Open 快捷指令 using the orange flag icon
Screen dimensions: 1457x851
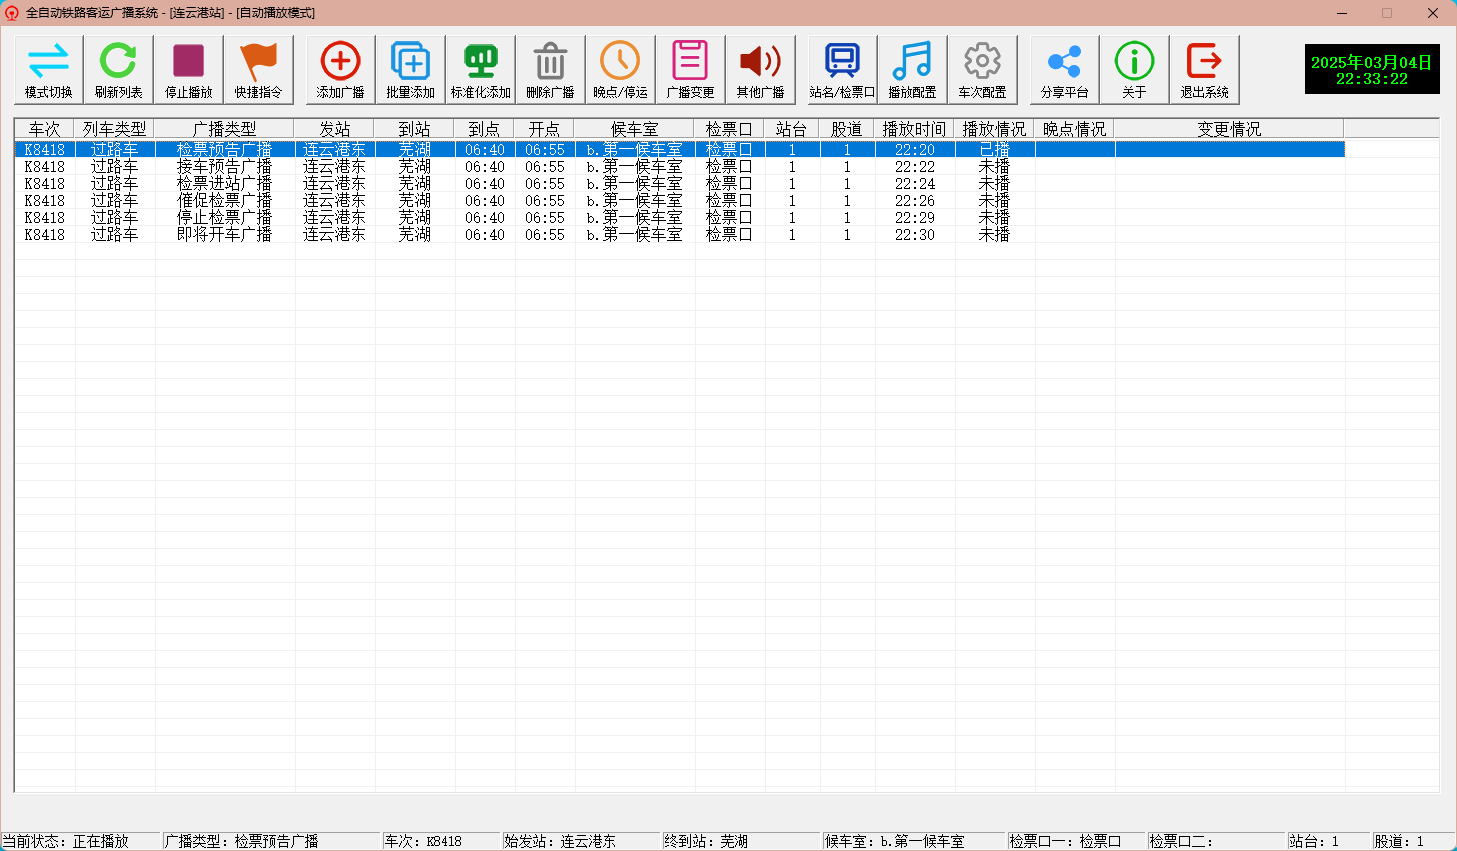coord(258,69)
